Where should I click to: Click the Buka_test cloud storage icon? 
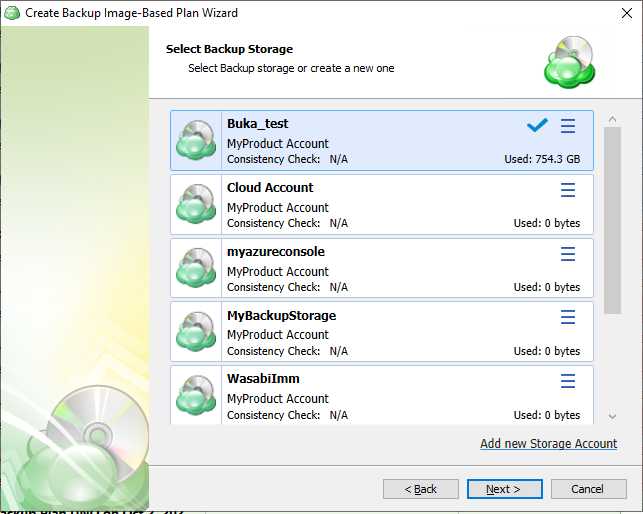[x=197, y=141]
